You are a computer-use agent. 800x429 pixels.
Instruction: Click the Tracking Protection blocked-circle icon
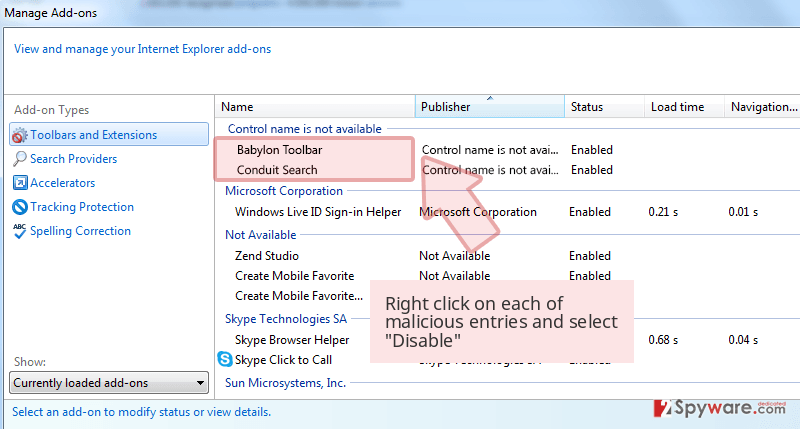point(20,207)
